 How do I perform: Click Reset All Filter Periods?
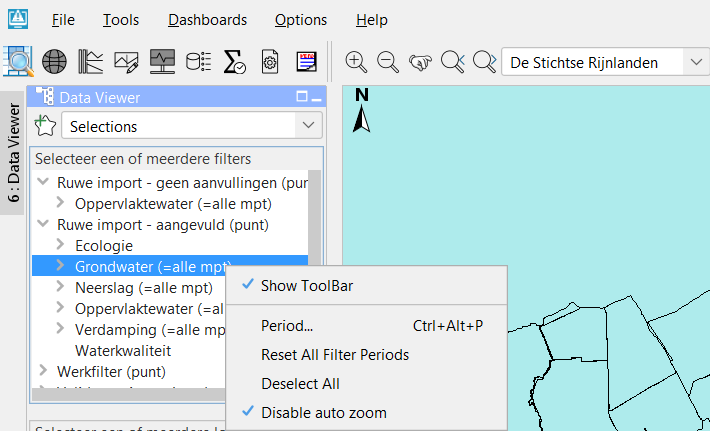[334, 355]
